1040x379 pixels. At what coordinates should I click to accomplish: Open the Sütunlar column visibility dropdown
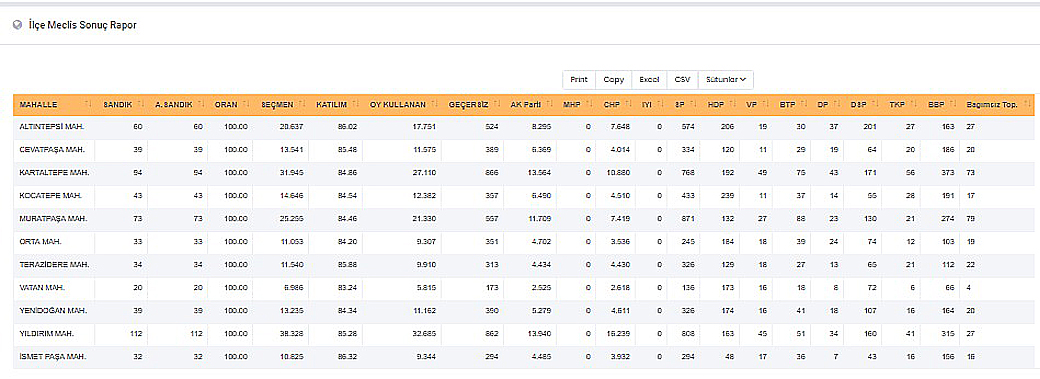point(726,80)
